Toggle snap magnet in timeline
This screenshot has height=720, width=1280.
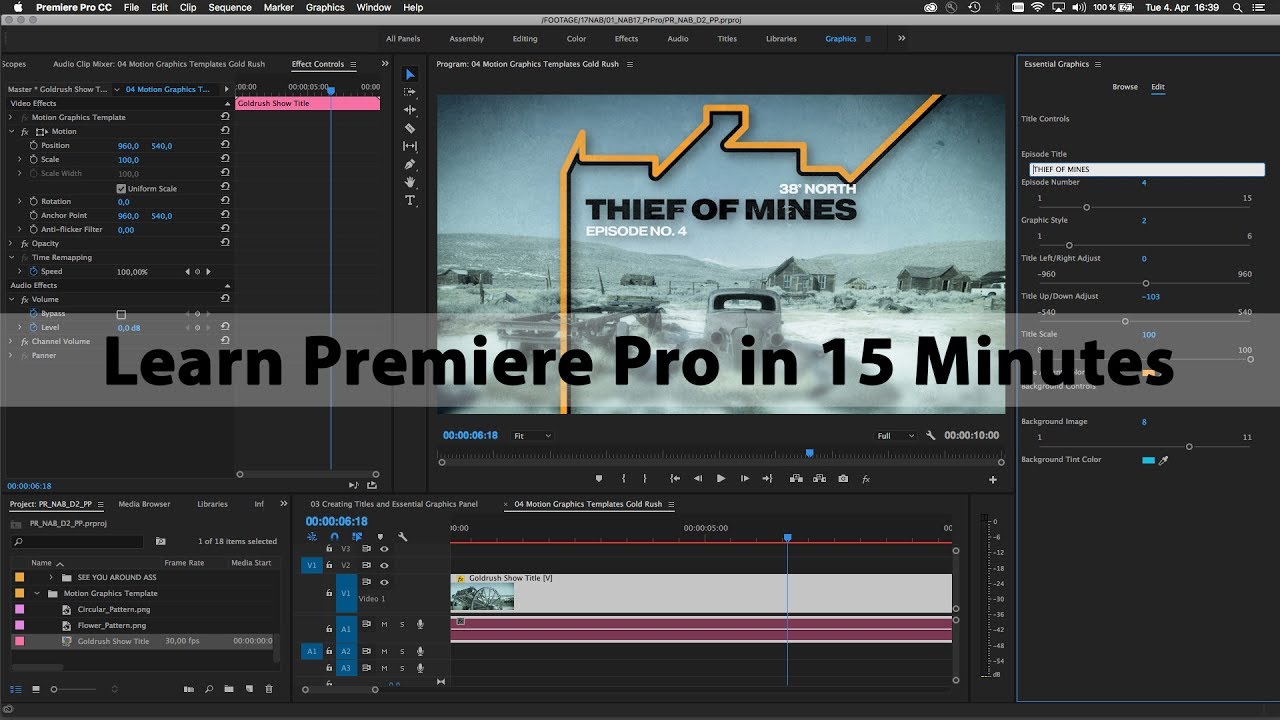[x=334, y=537]
